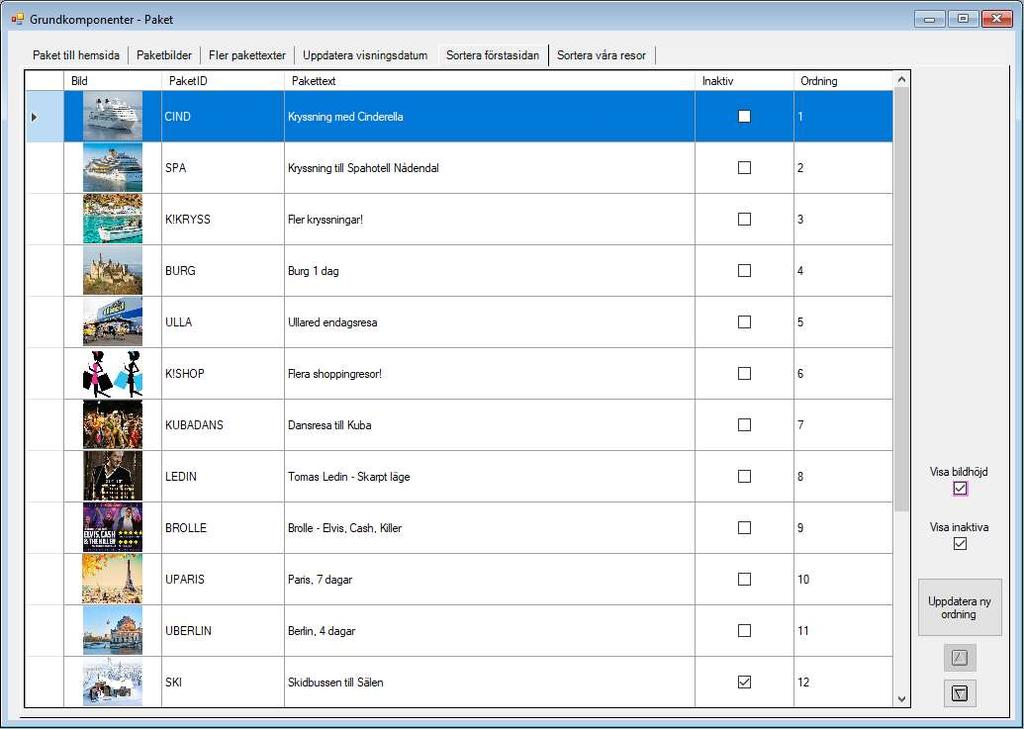Check the Inaktiv box for UBERLIN

coord(744,630)
